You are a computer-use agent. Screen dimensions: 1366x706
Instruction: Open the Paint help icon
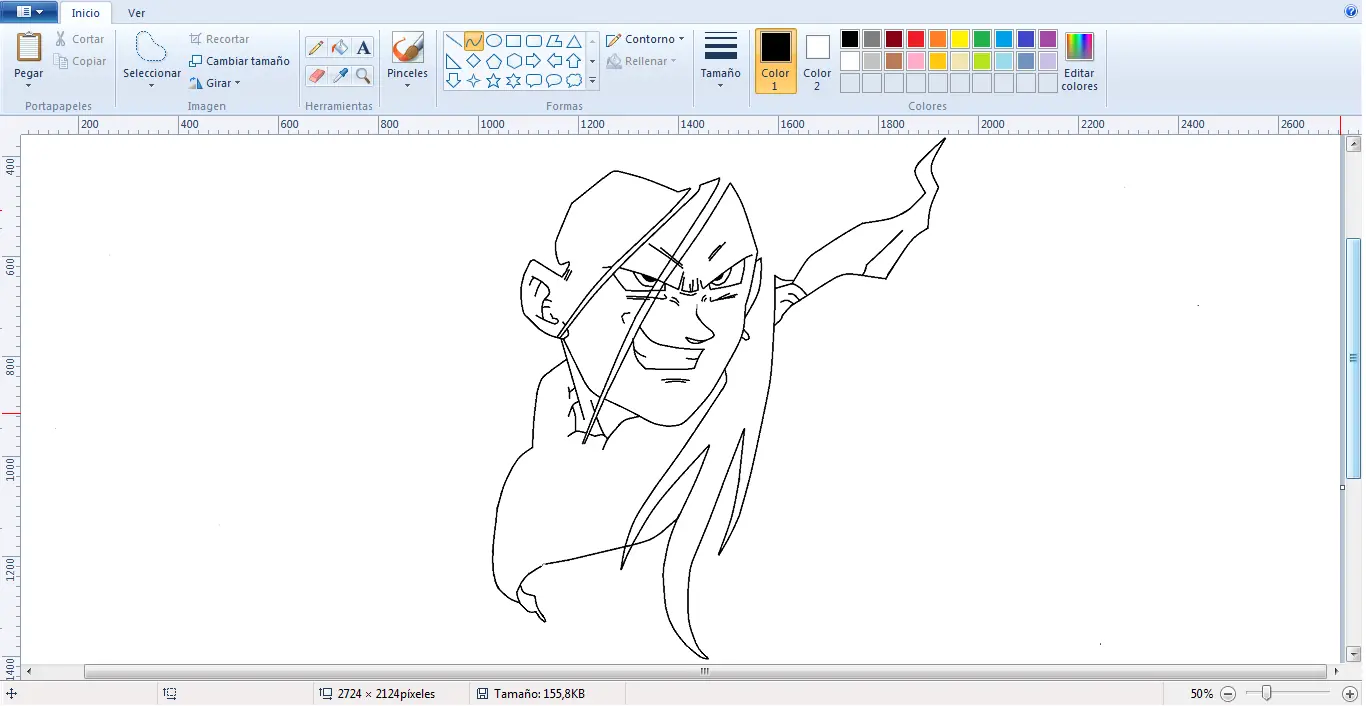click(1351, 12)
